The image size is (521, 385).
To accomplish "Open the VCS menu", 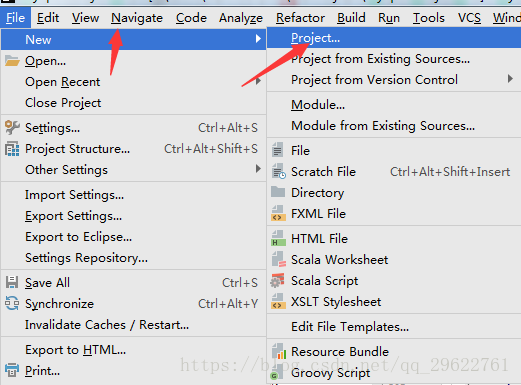I will [469, 18].
